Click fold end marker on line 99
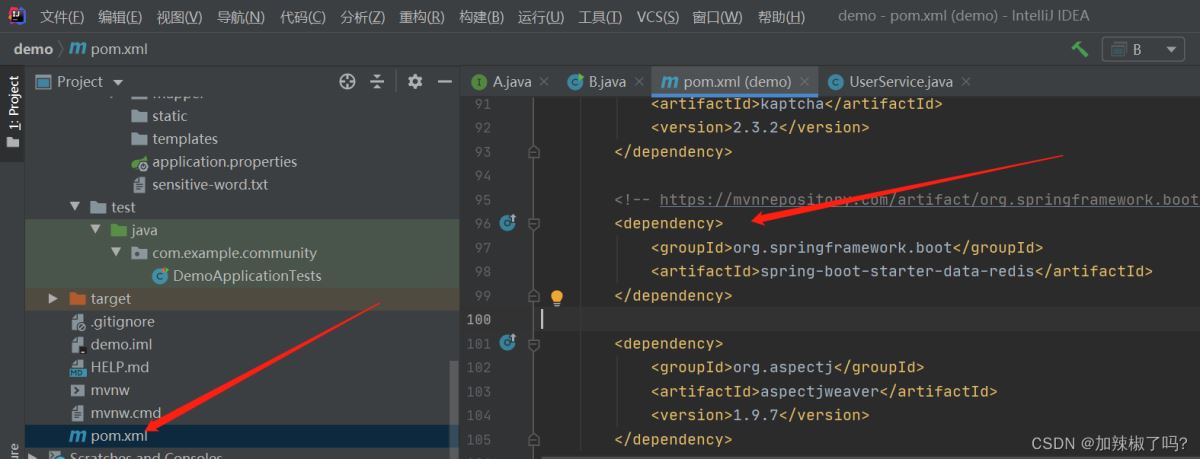 coord(534,296)
